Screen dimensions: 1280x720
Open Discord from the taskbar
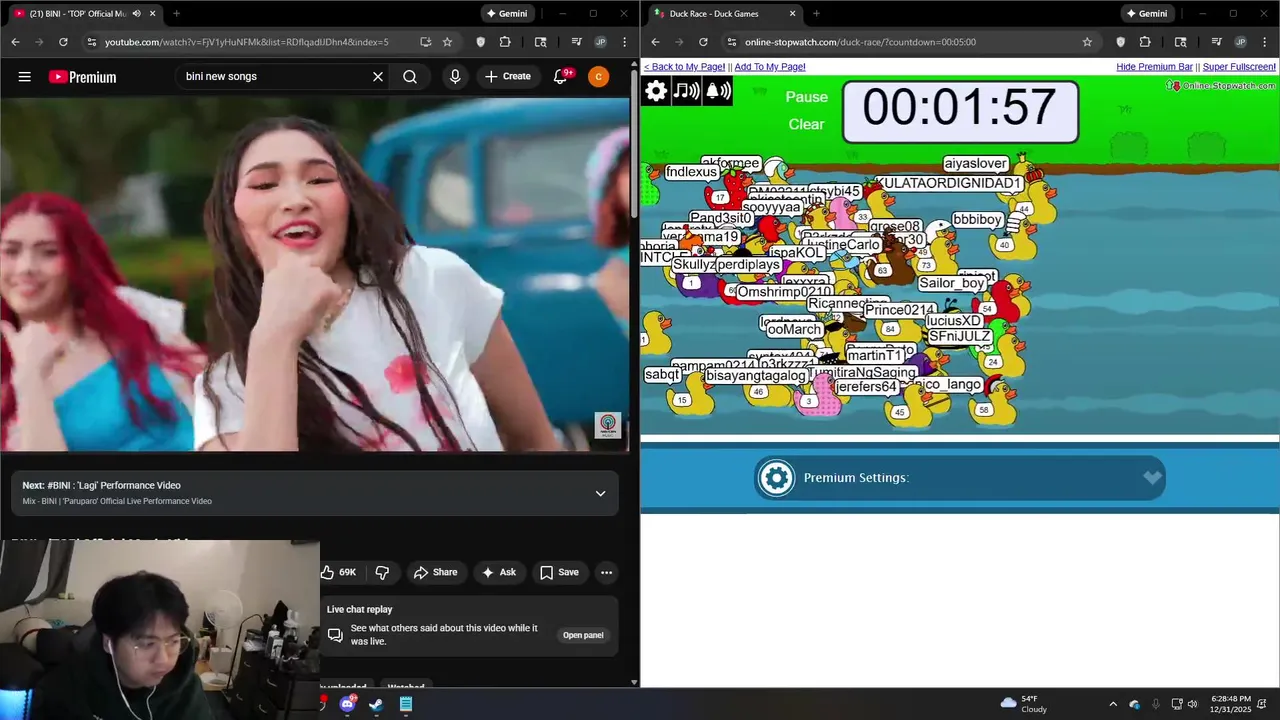pyautogui.click(x=347, y=704)
